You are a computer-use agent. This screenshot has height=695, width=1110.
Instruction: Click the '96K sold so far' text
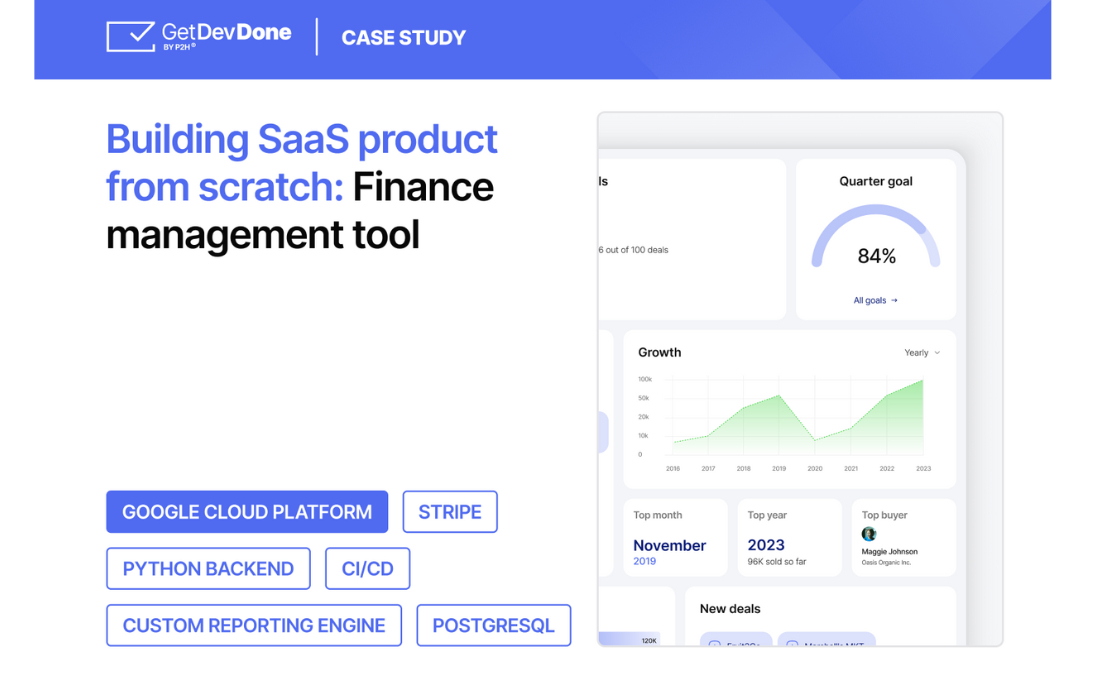tap(777, 562)
